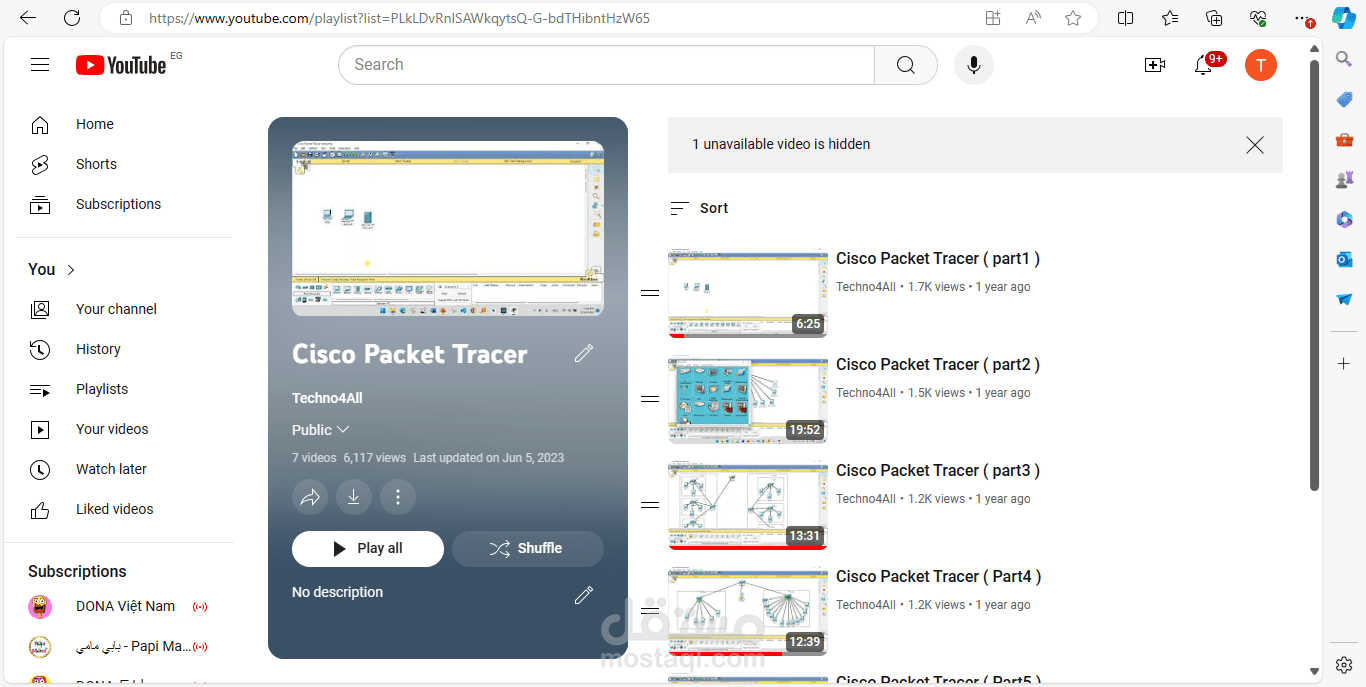Screen dimensions: 1366x687
Task: Click Play all button
Action: [x=368, y=549]
